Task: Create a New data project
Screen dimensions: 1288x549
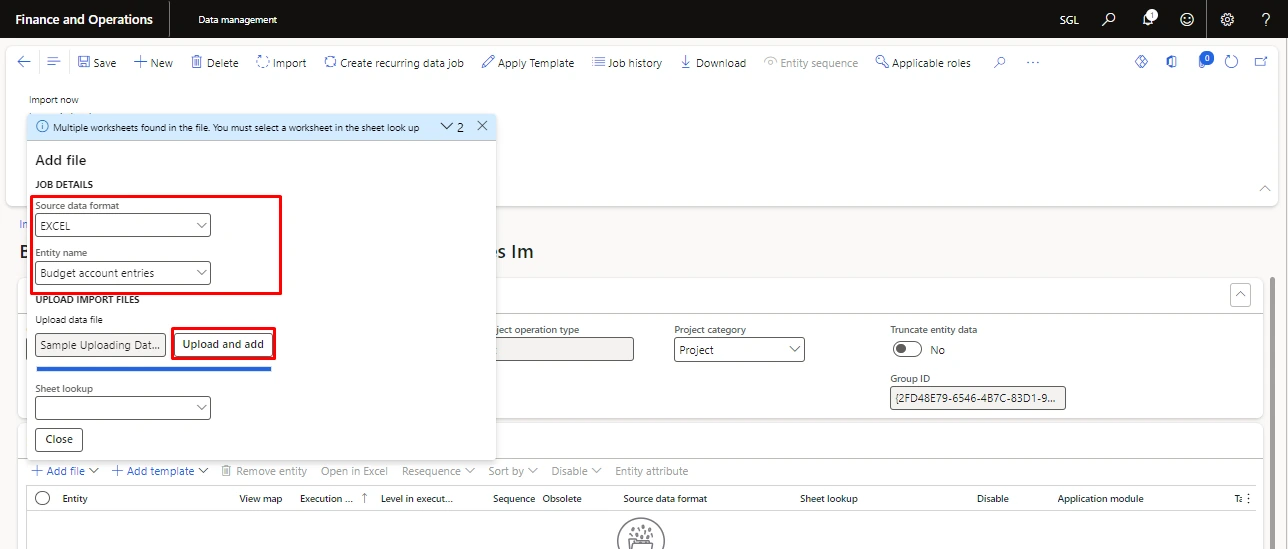Action: pyautogui.click(x=153, y=62)
